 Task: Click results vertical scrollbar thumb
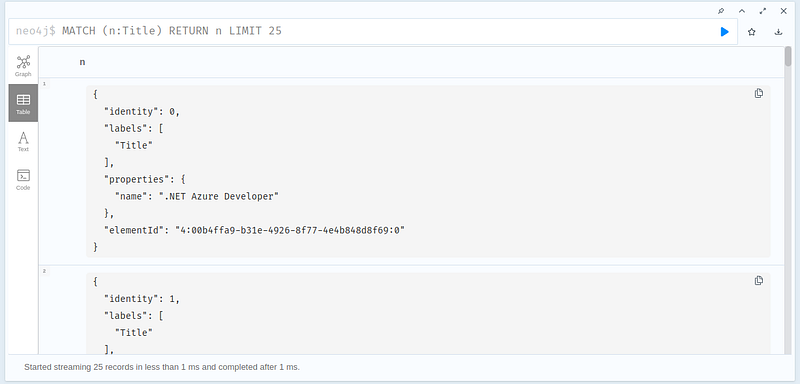click(x=788, y=57)
